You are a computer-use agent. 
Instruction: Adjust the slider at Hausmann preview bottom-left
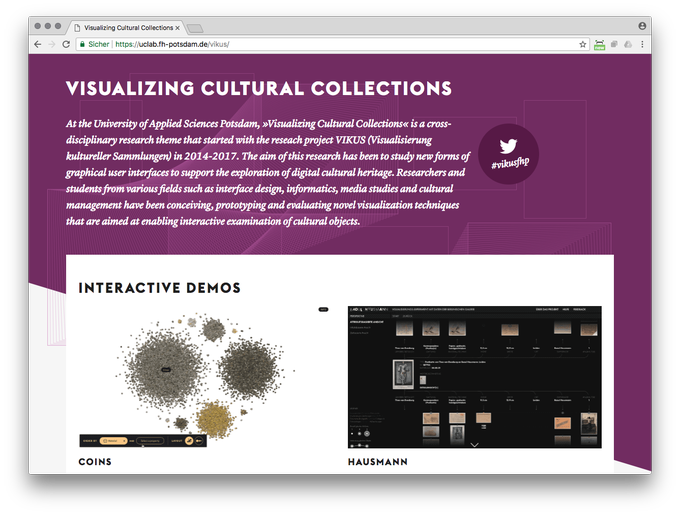pyautogui.click(x=360, y=445)
